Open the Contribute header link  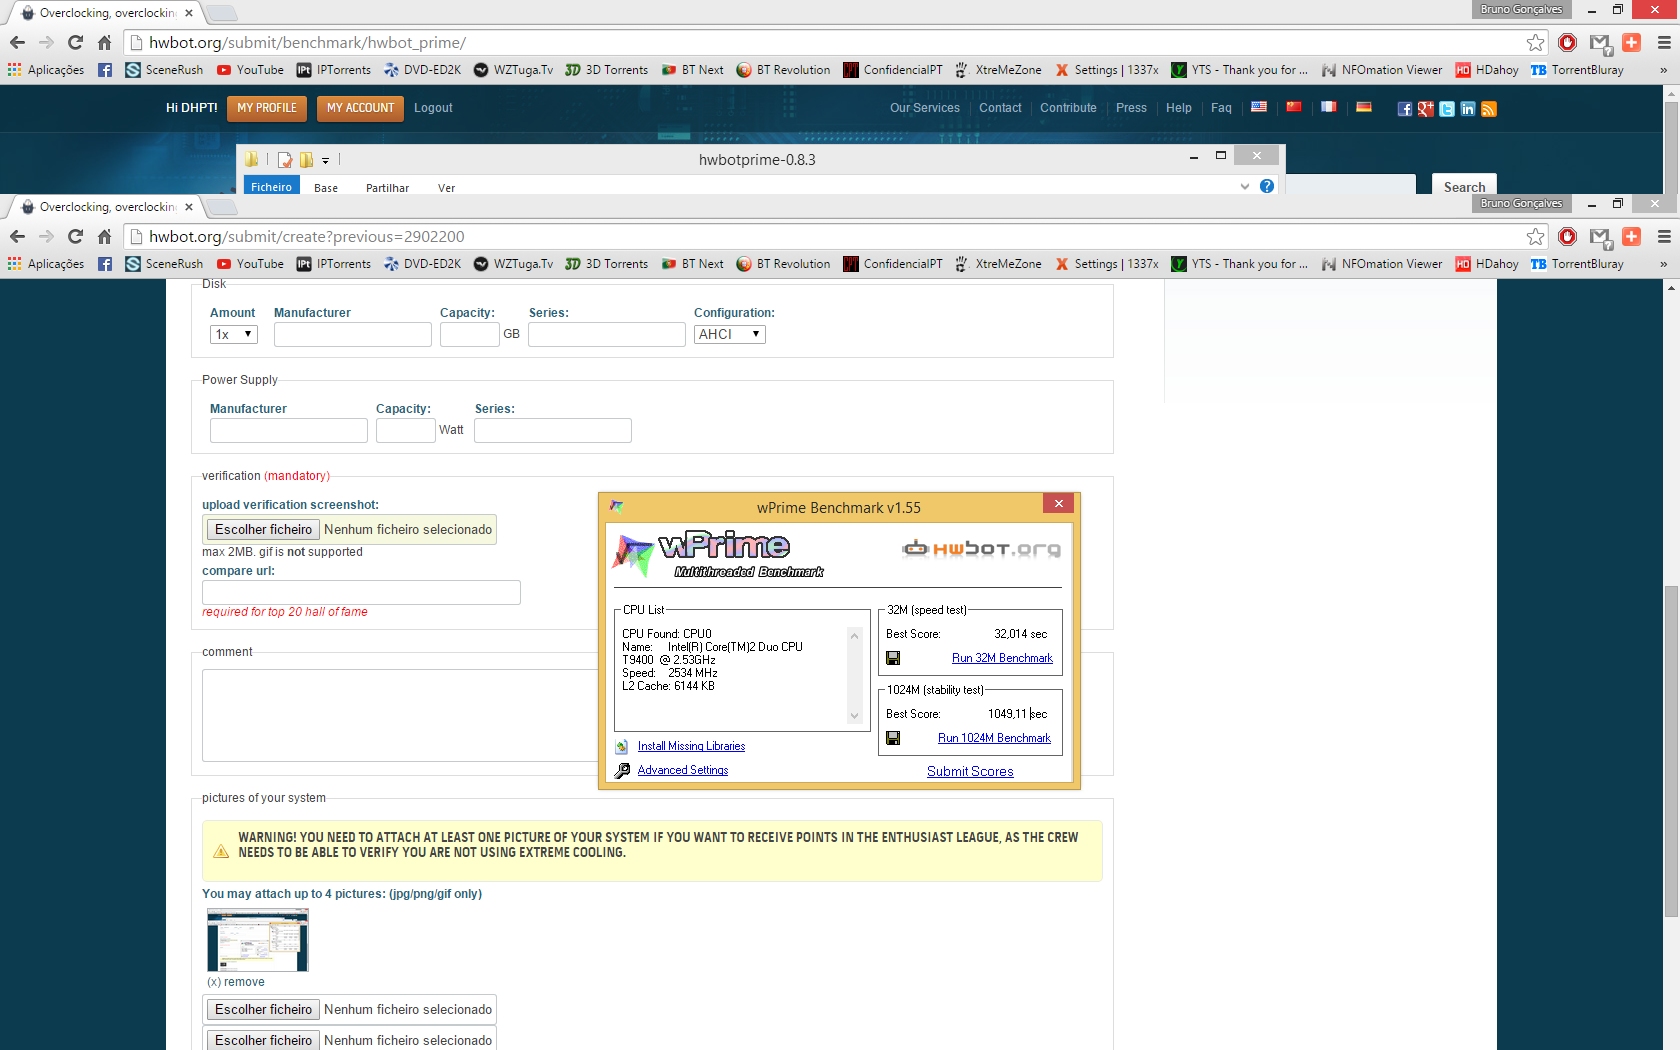pos(1068,108)
